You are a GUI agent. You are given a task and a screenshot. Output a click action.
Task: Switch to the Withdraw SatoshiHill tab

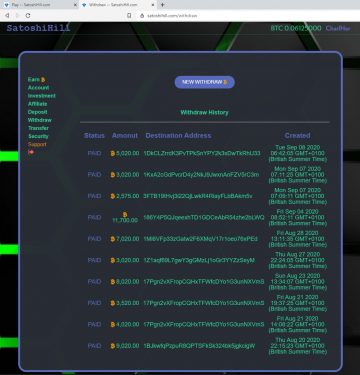[117, 5]
